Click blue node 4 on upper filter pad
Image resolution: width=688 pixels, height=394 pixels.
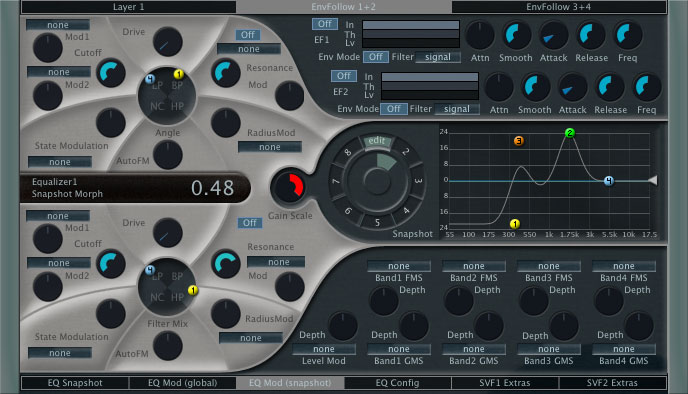pos(150,79)
